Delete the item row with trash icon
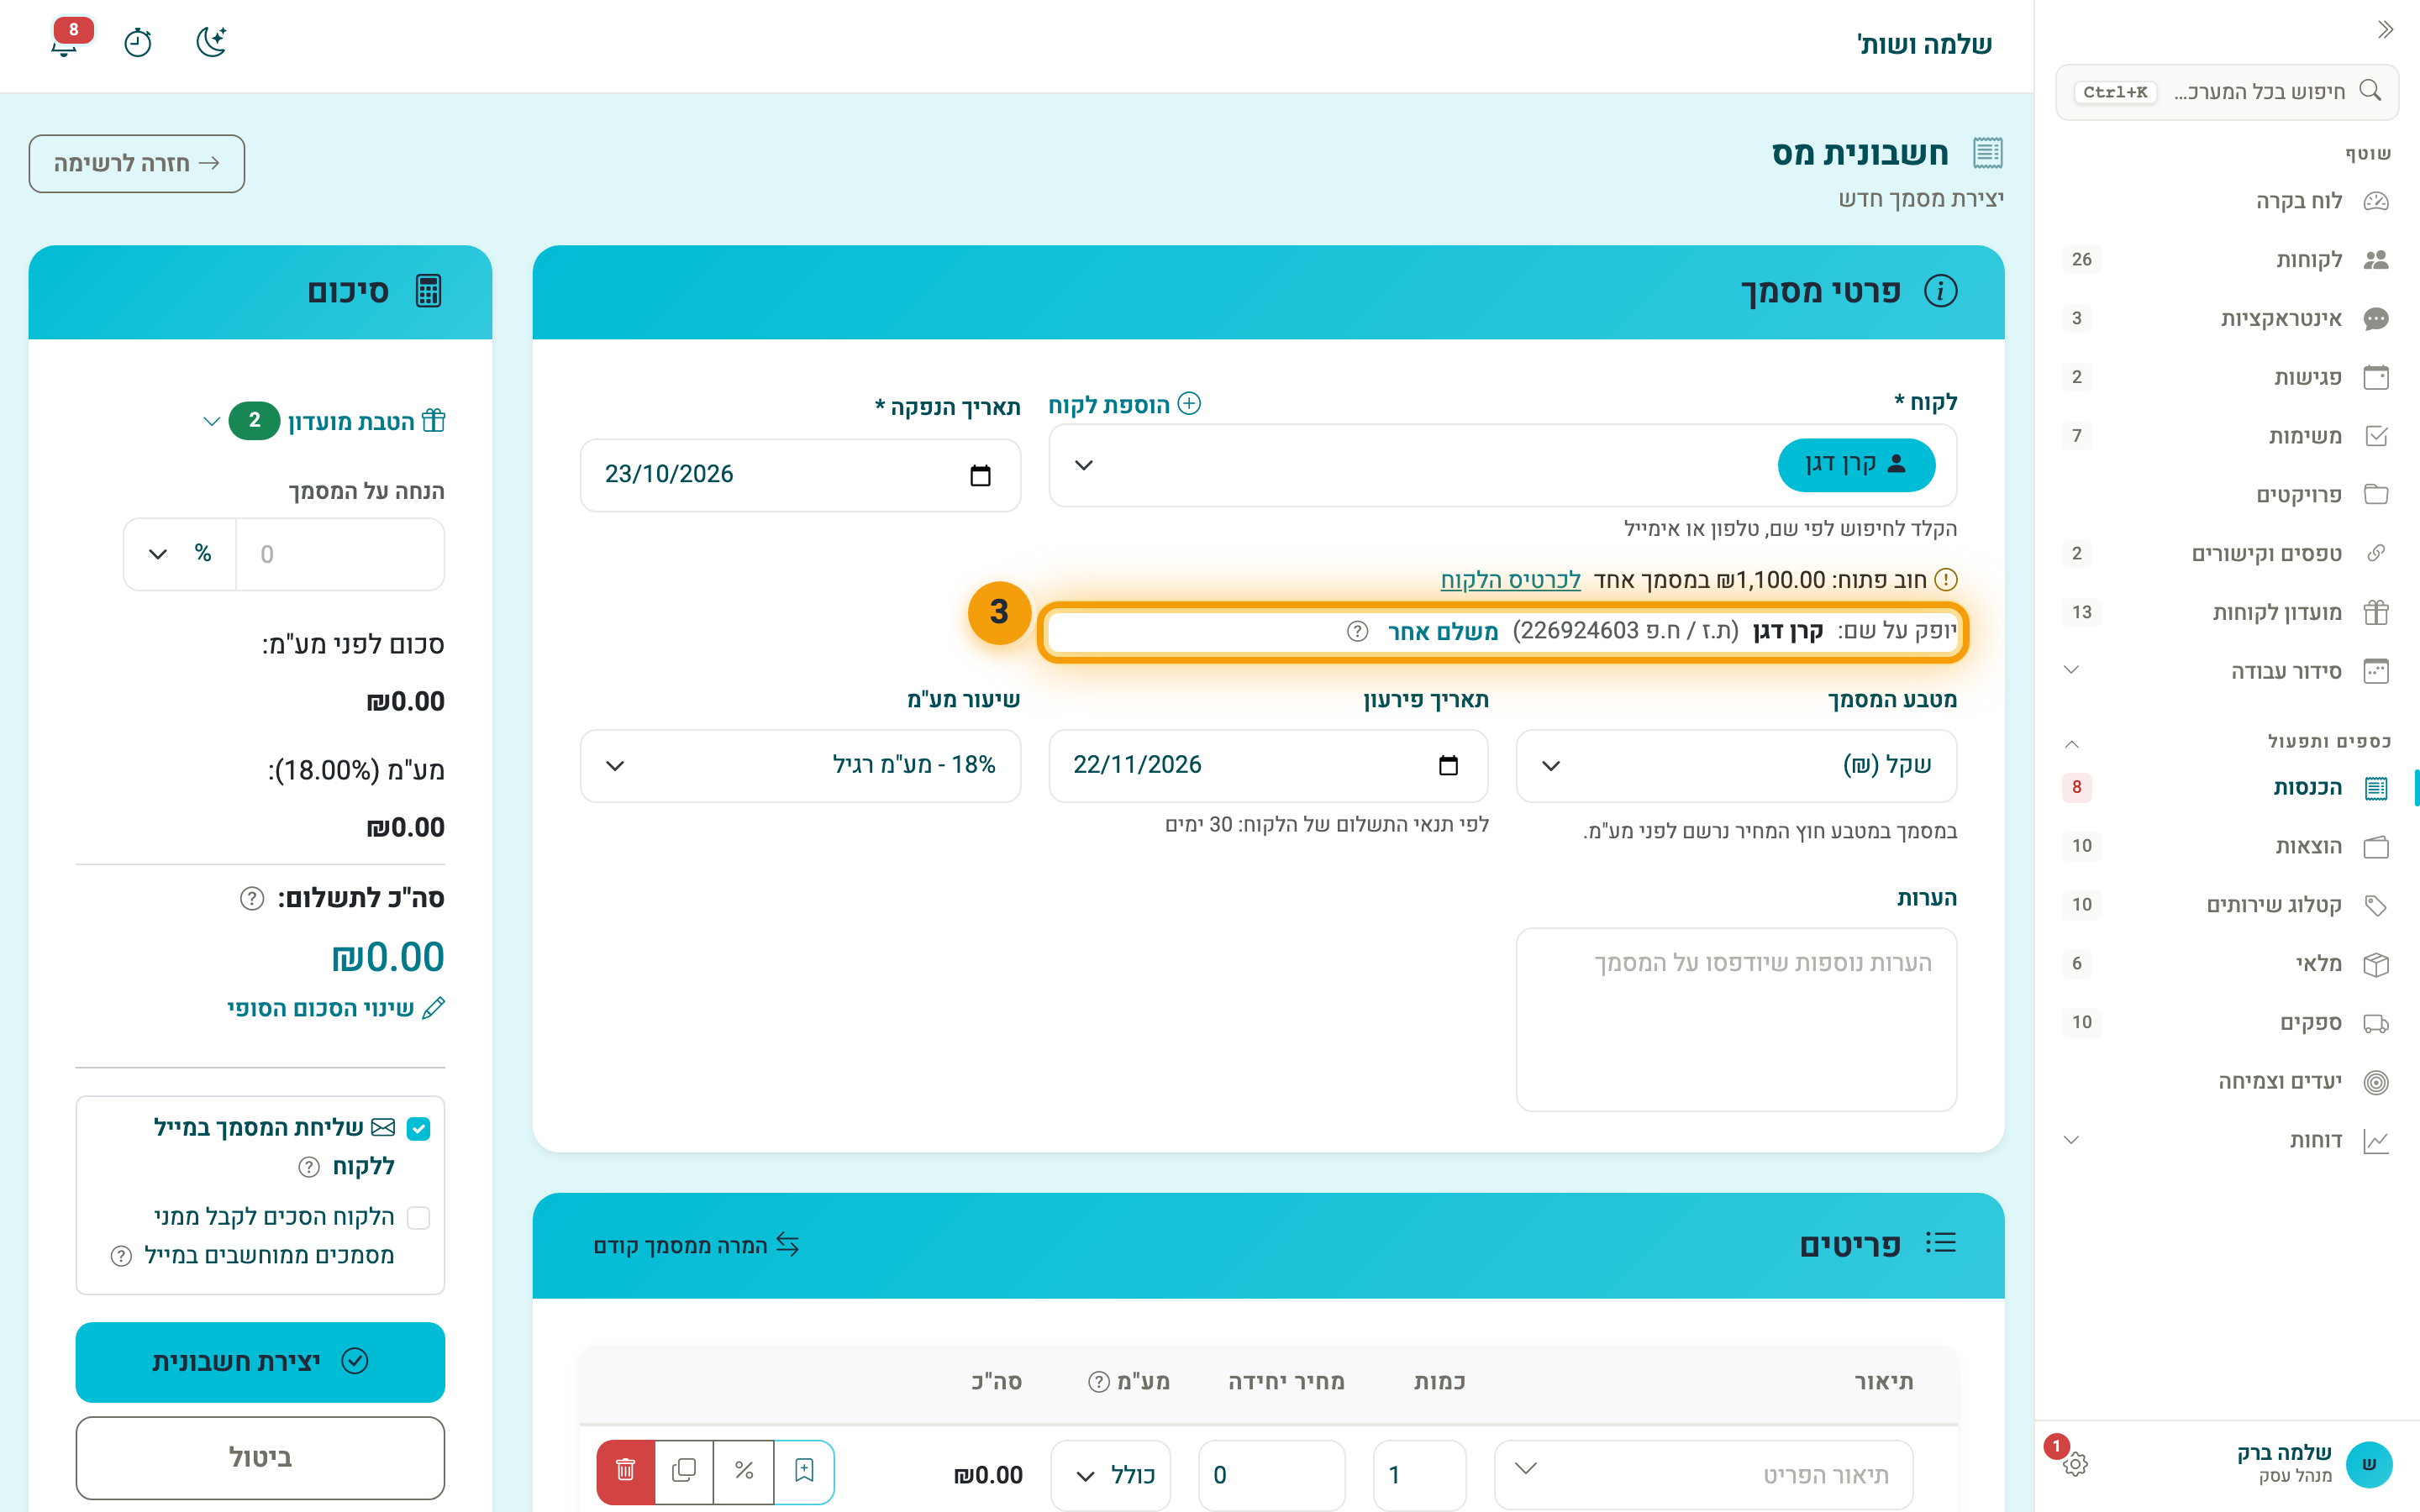 coord(626,1470)
